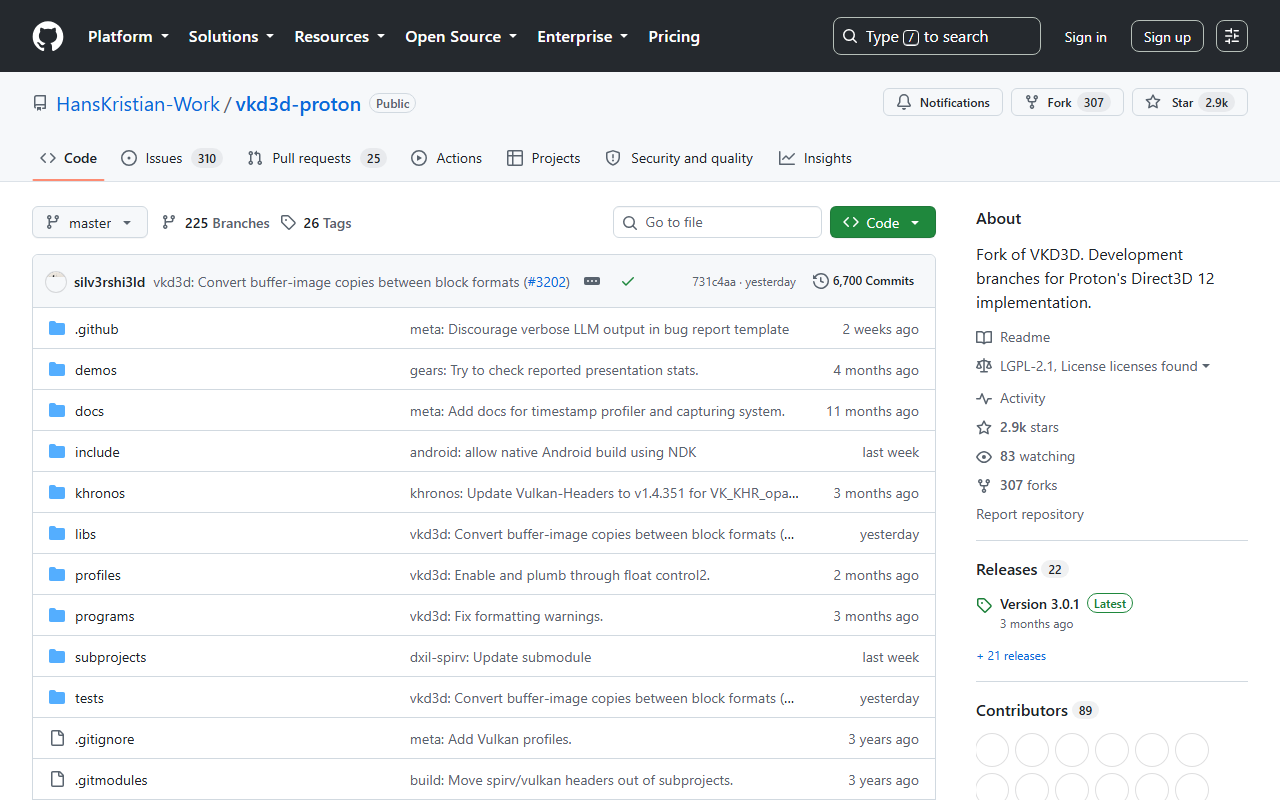Click the Sign up button
1280x800 pixels.
click(1167, 37)
